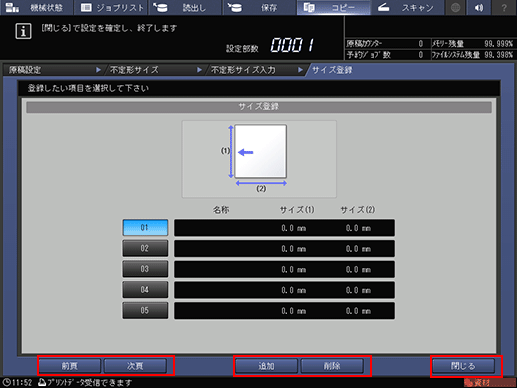
Task: Click the globe network icon
Action: click(456, 7)
